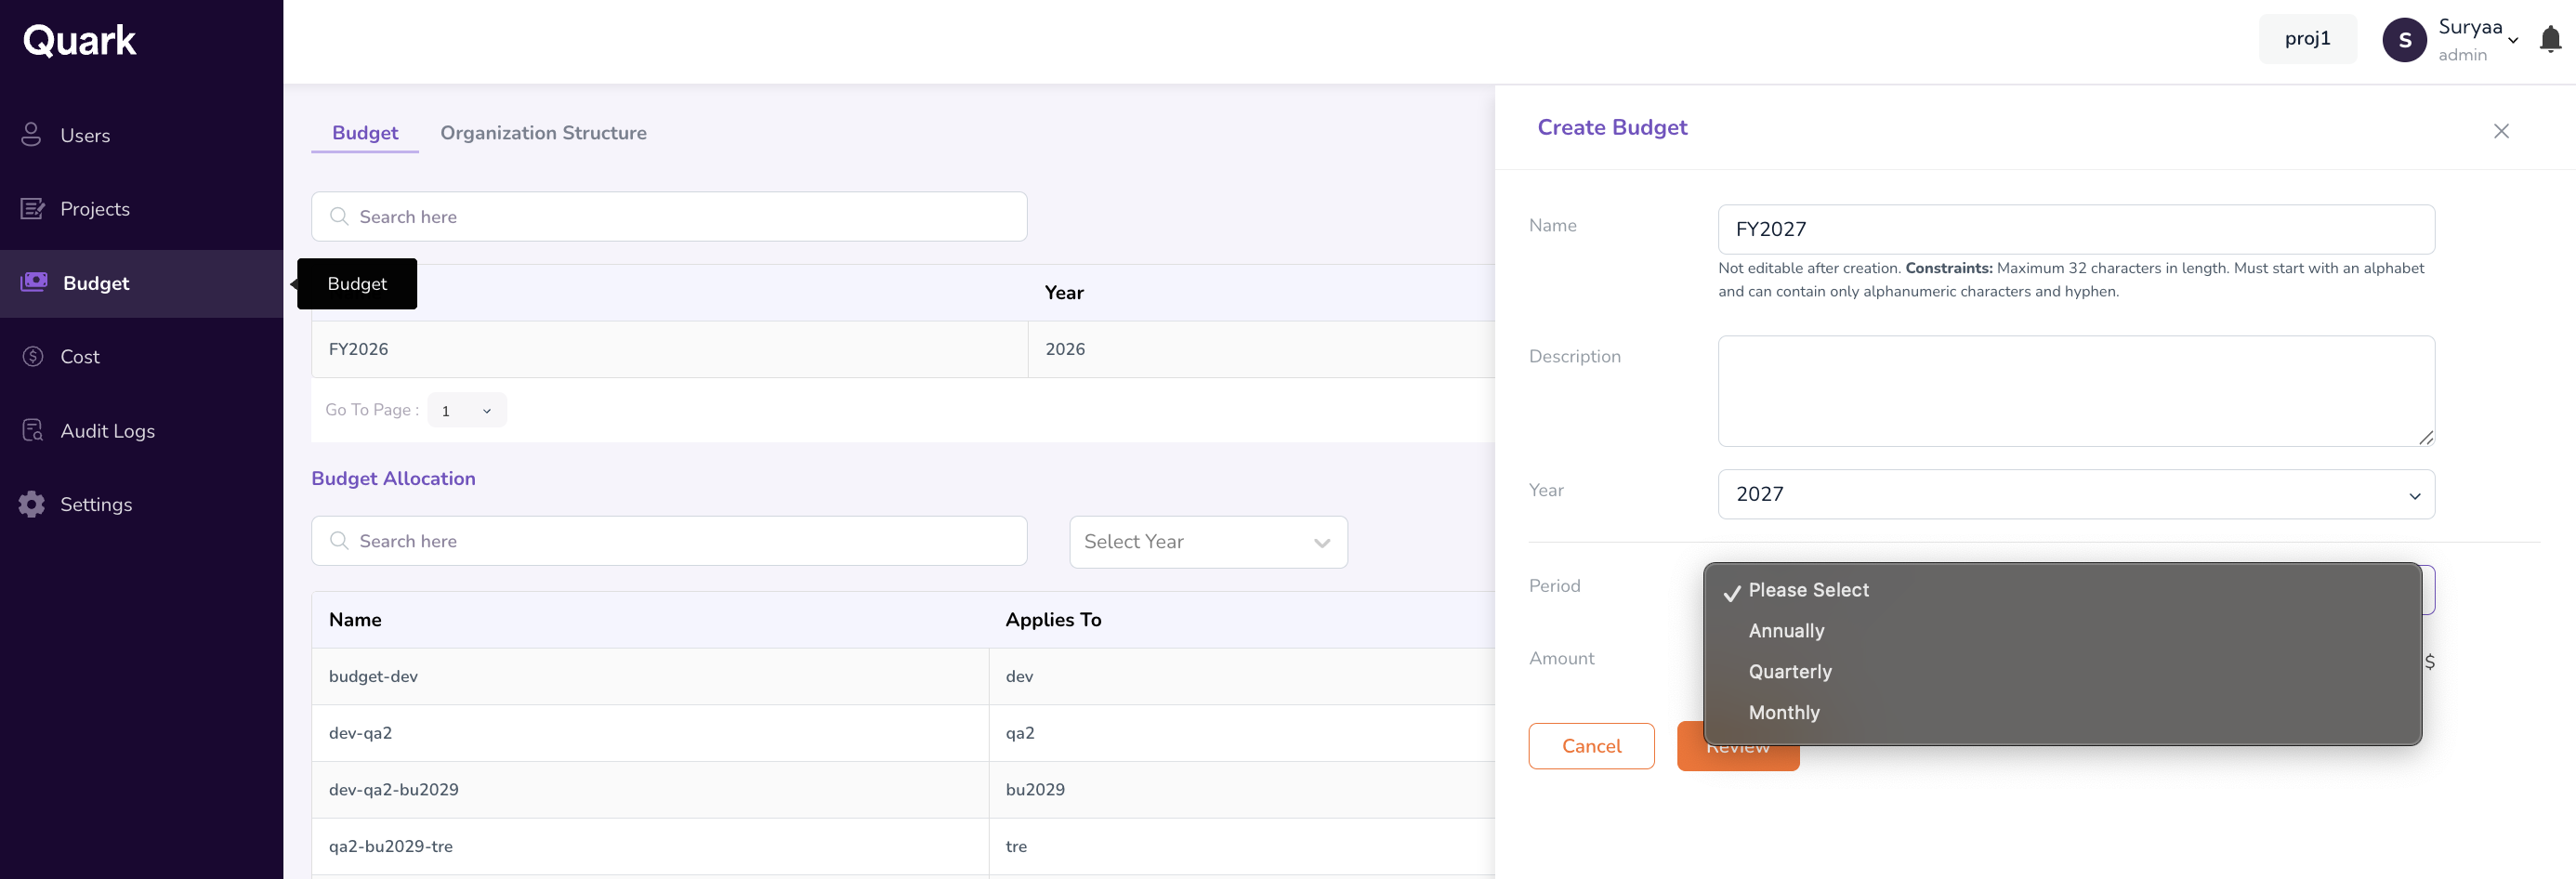Viewport: 2576px width, 879px height.
Task: Open the Year 2027 dropdown
Action: tap(2076, 494)
